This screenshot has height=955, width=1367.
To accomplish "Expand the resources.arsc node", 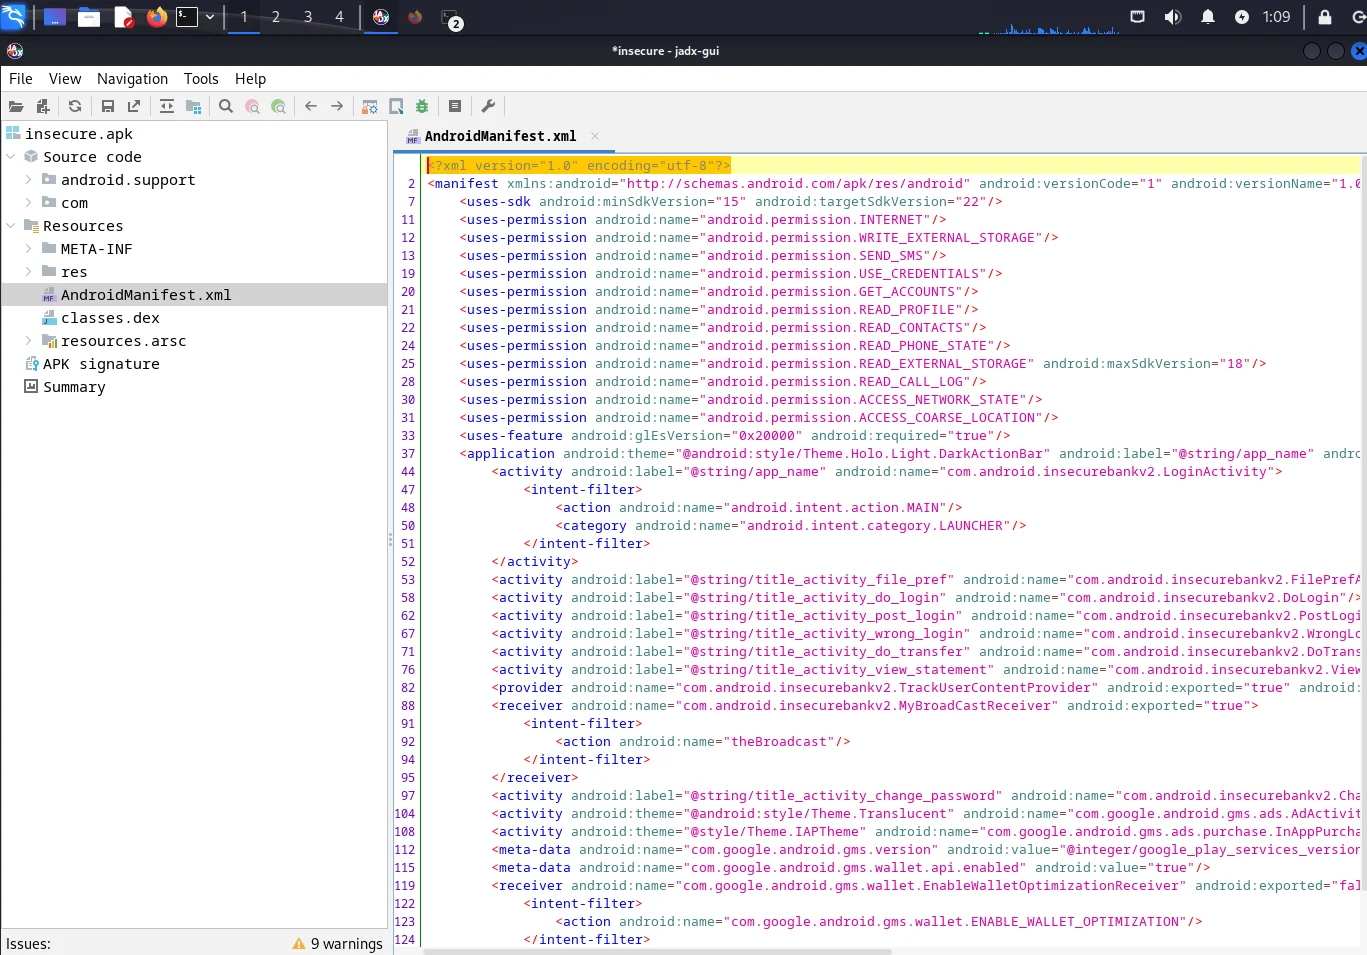I will point(29,341).
